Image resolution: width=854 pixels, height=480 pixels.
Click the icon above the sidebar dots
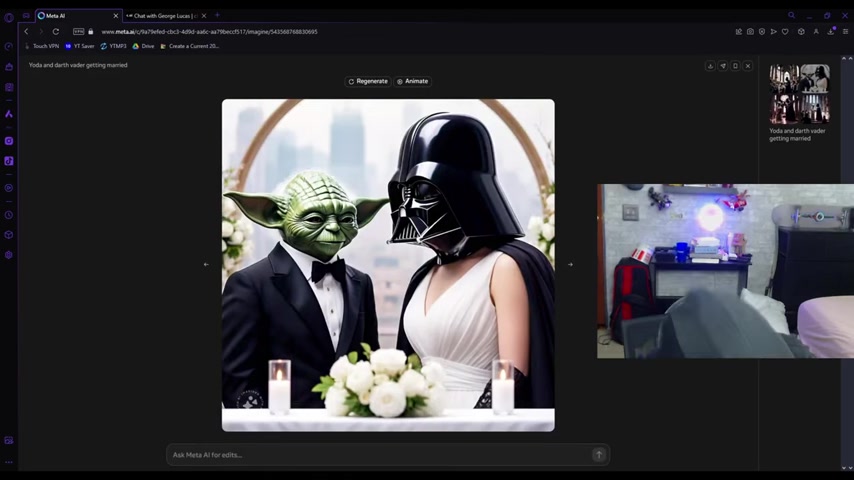click(x=9, y=440)
